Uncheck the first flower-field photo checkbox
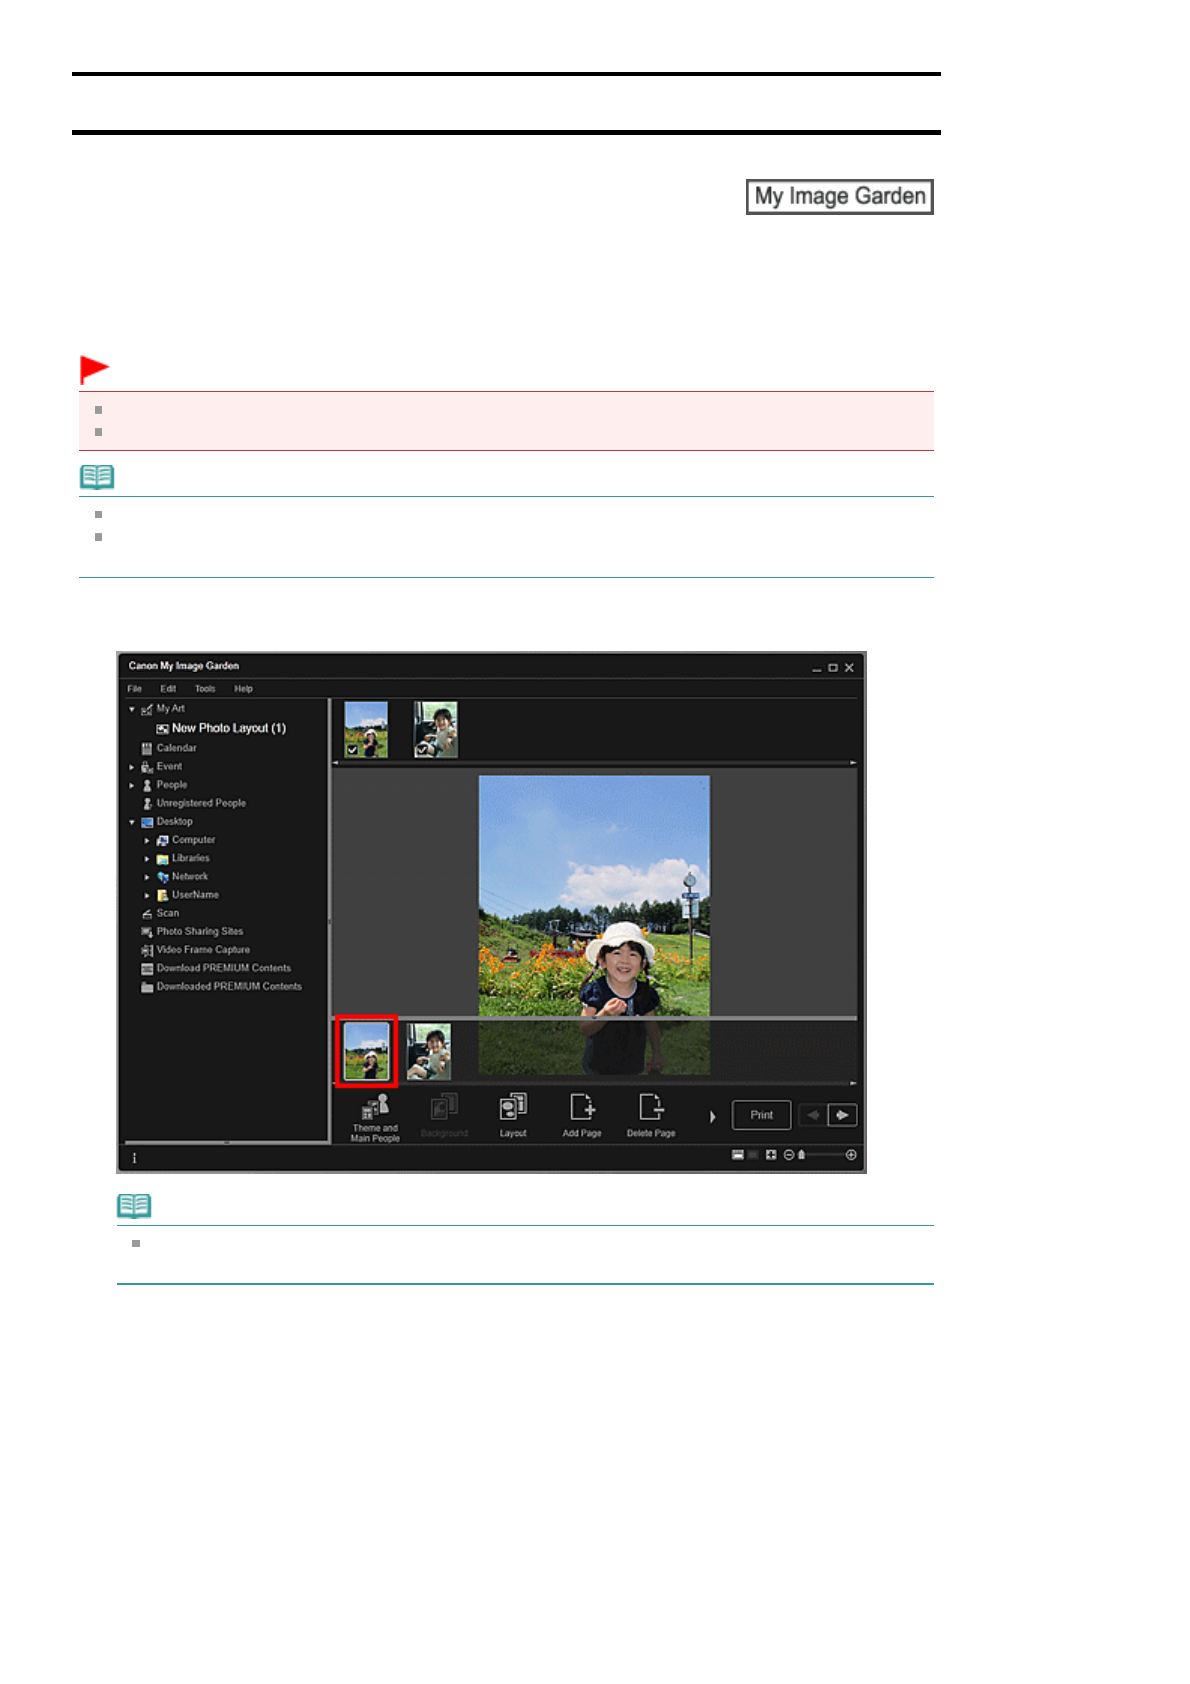The width and height of the screenshot is (1190, 1684). tap(352, 750)
